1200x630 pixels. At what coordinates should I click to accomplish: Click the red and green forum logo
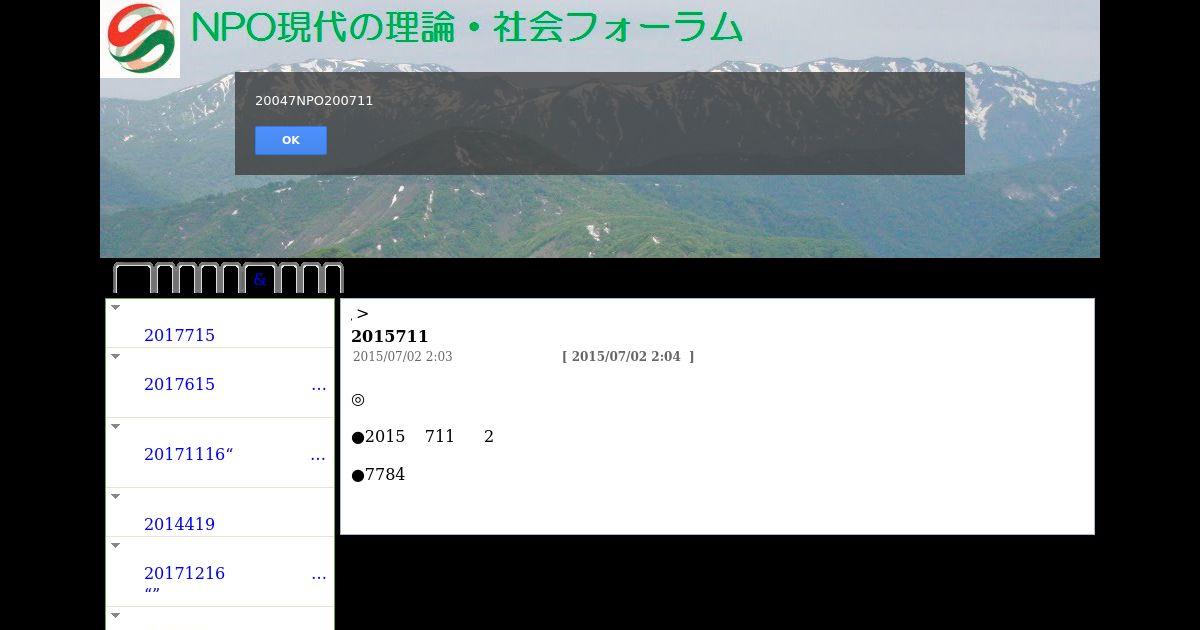click(x=140, y=39)
